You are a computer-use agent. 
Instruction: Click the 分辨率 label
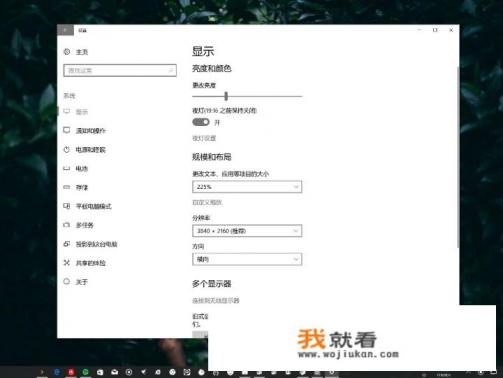201,218
